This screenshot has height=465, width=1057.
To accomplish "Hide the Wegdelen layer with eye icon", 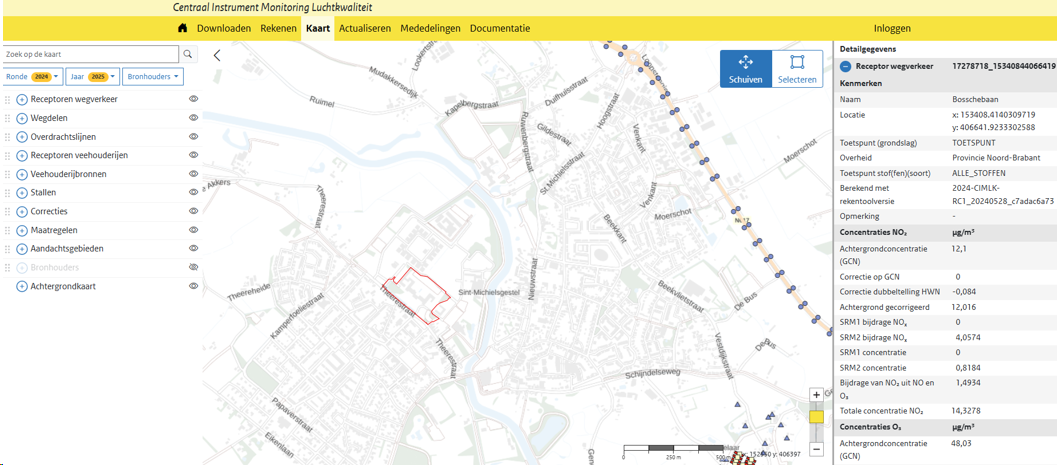I will point(194,118).
